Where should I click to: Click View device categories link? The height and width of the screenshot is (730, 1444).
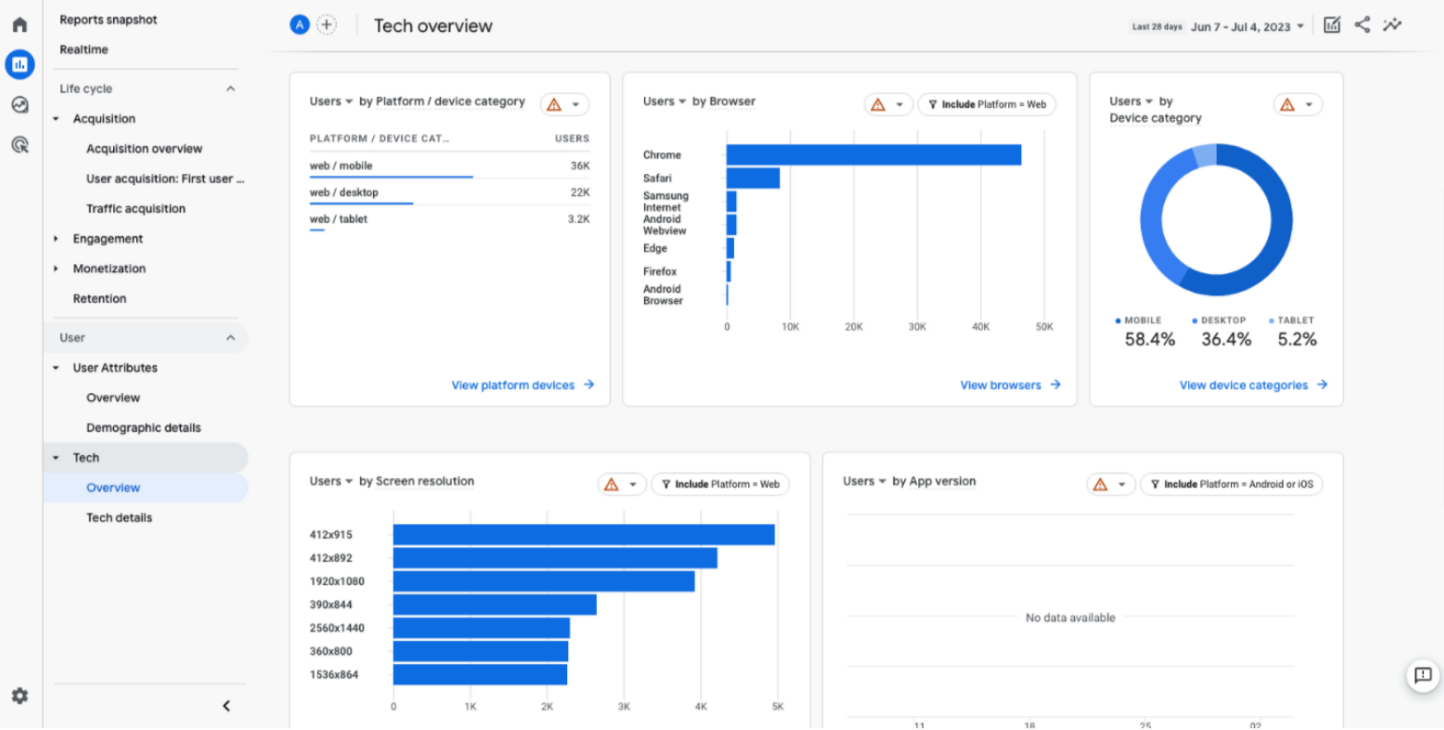click(x=1253, y=385)
